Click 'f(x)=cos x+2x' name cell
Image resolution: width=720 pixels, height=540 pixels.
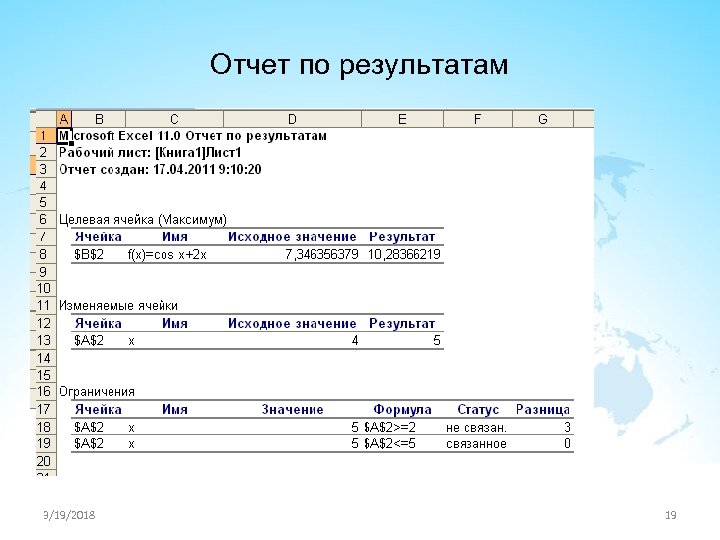click(167, 254)
